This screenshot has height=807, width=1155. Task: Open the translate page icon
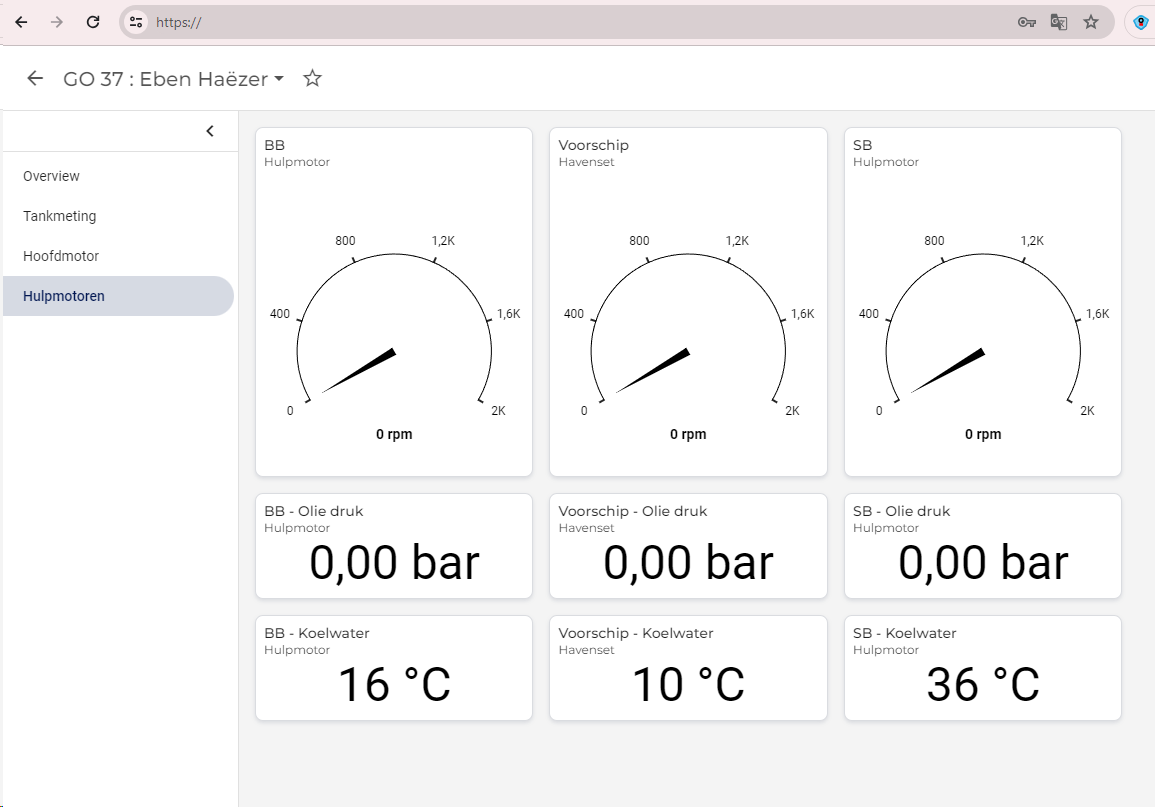(1058, 22)
